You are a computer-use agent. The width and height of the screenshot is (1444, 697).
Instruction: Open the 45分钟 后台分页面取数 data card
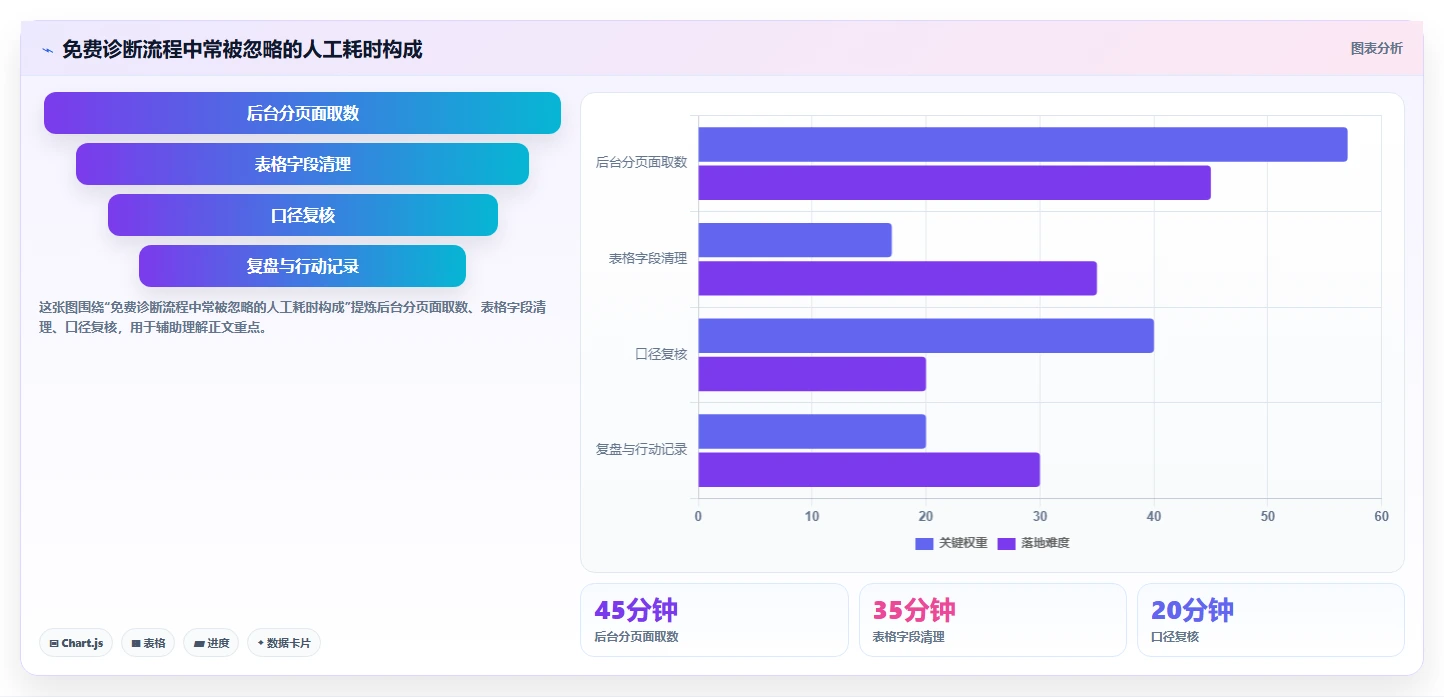coord(714,620)
